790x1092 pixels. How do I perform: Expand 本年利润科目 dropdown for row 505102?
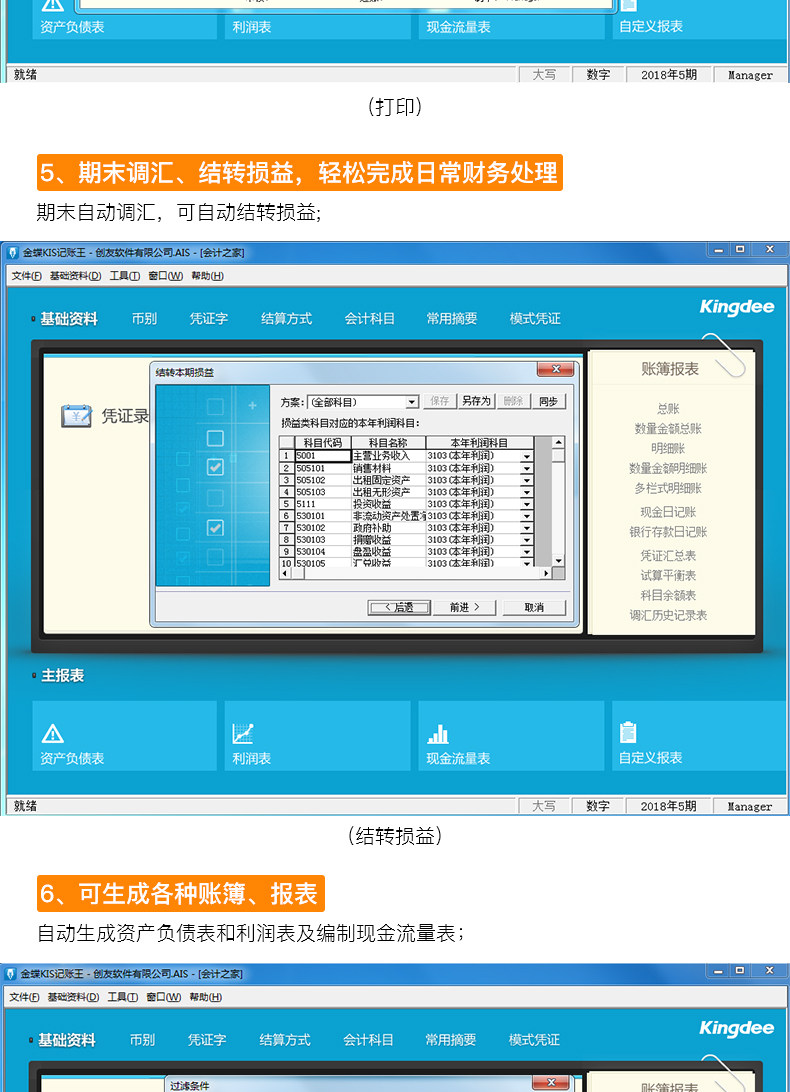tap(527, 480)
